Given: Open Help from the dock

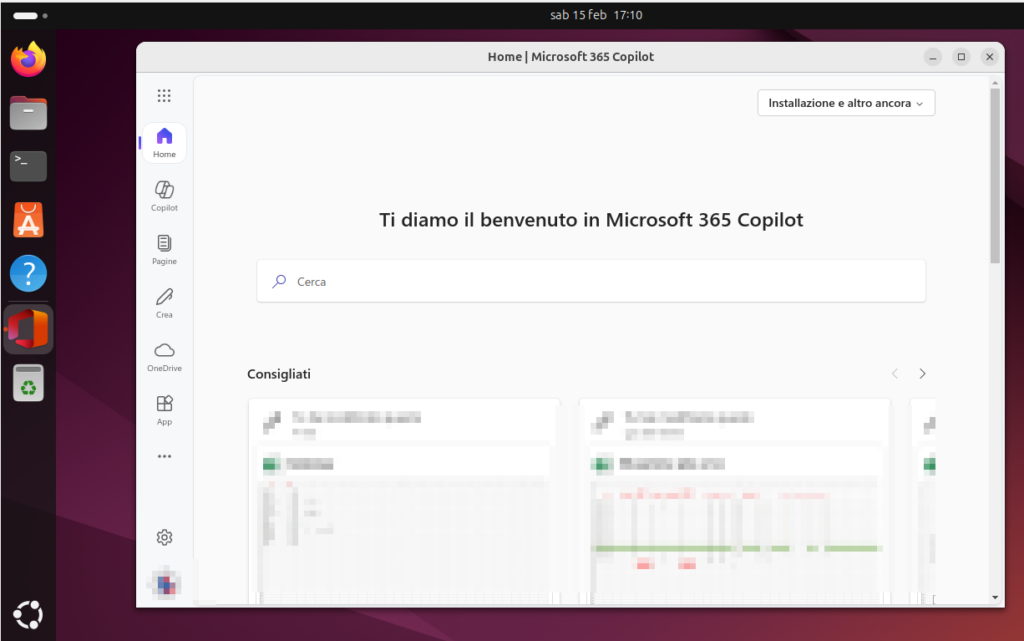Looking at the screenshot, I should click(x=28, y=274).
